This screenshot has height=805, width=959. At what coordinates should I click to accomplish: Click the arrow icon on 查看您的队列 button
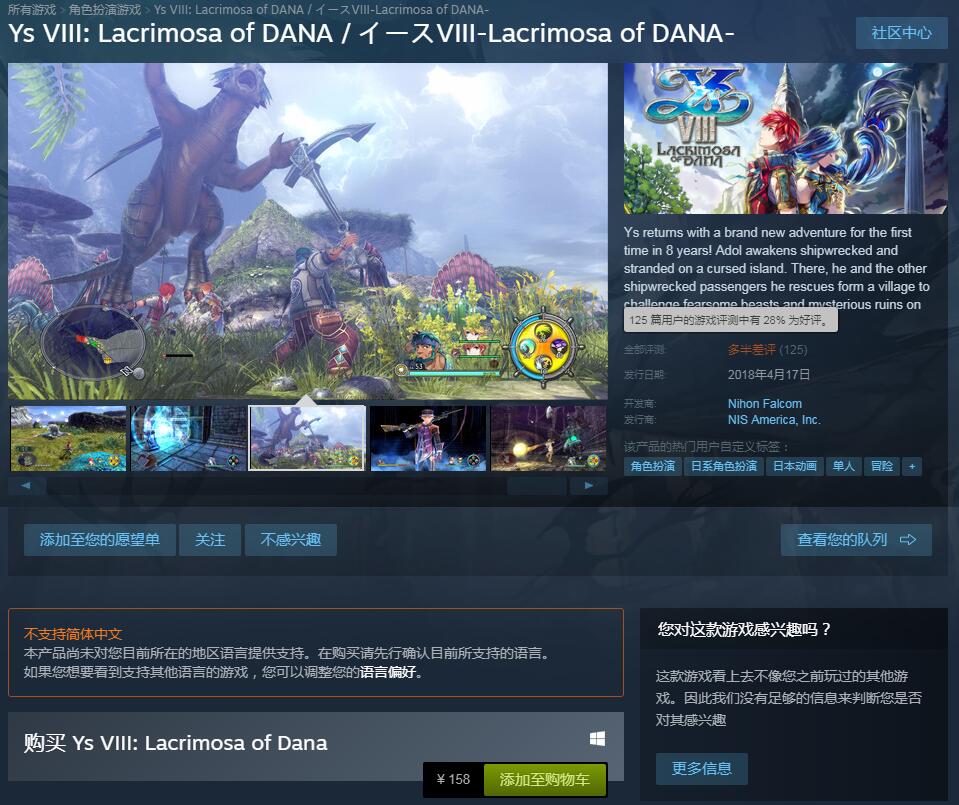pyautogui.click(x=908, y=540)
